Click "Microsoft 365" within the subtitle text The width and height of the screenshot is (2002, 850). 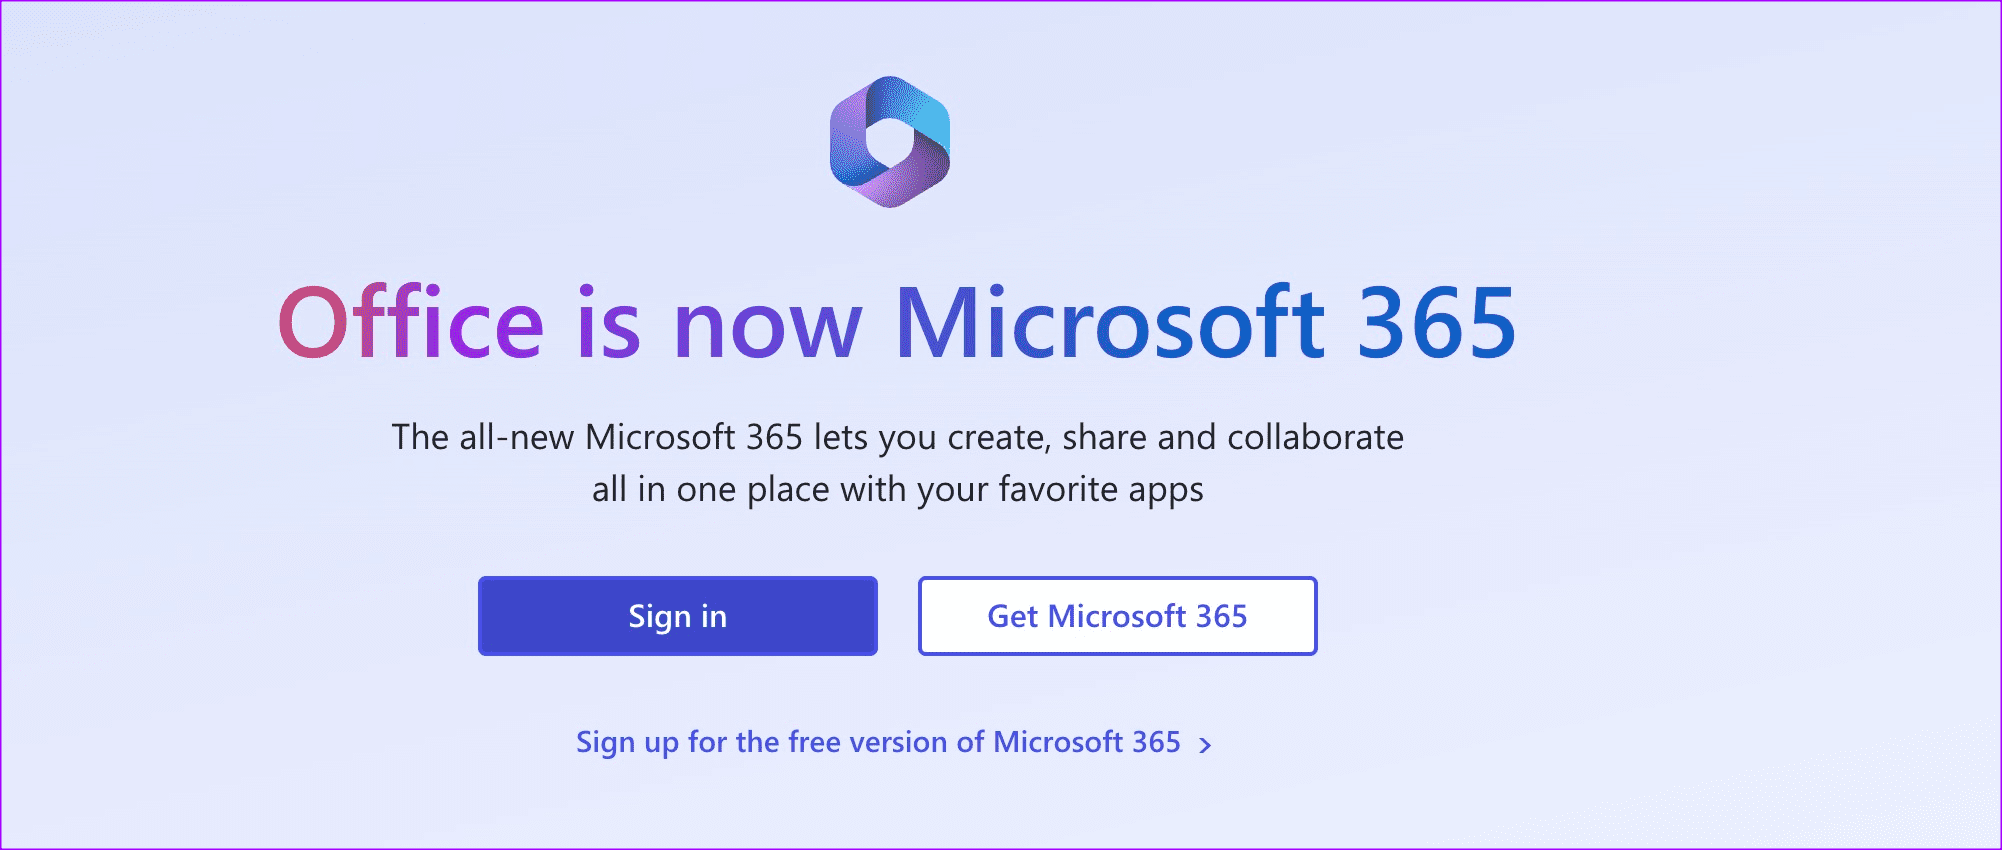tap(693, 438)
